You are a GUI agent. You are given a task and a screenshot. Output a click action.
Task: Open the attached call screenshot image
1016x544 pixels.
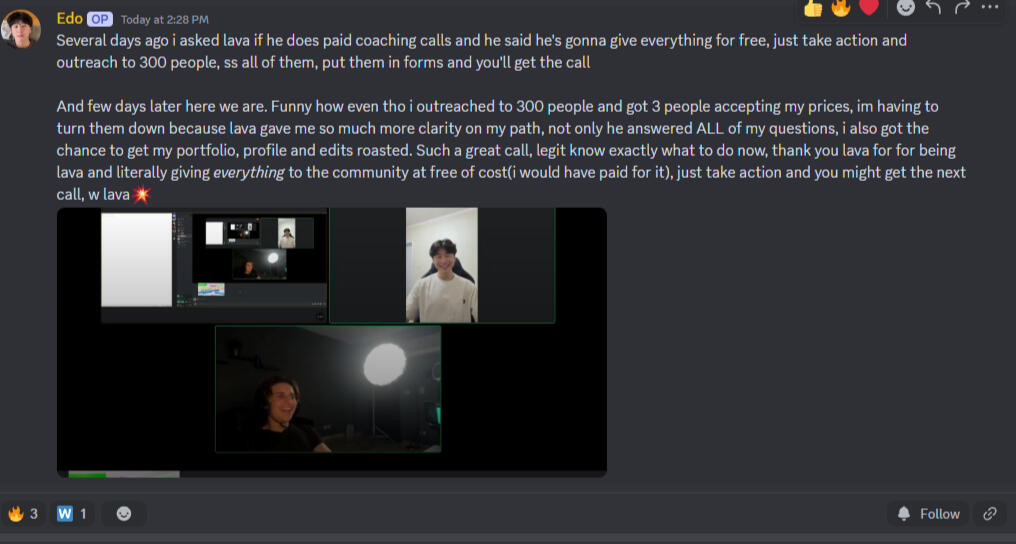point(332,343)
